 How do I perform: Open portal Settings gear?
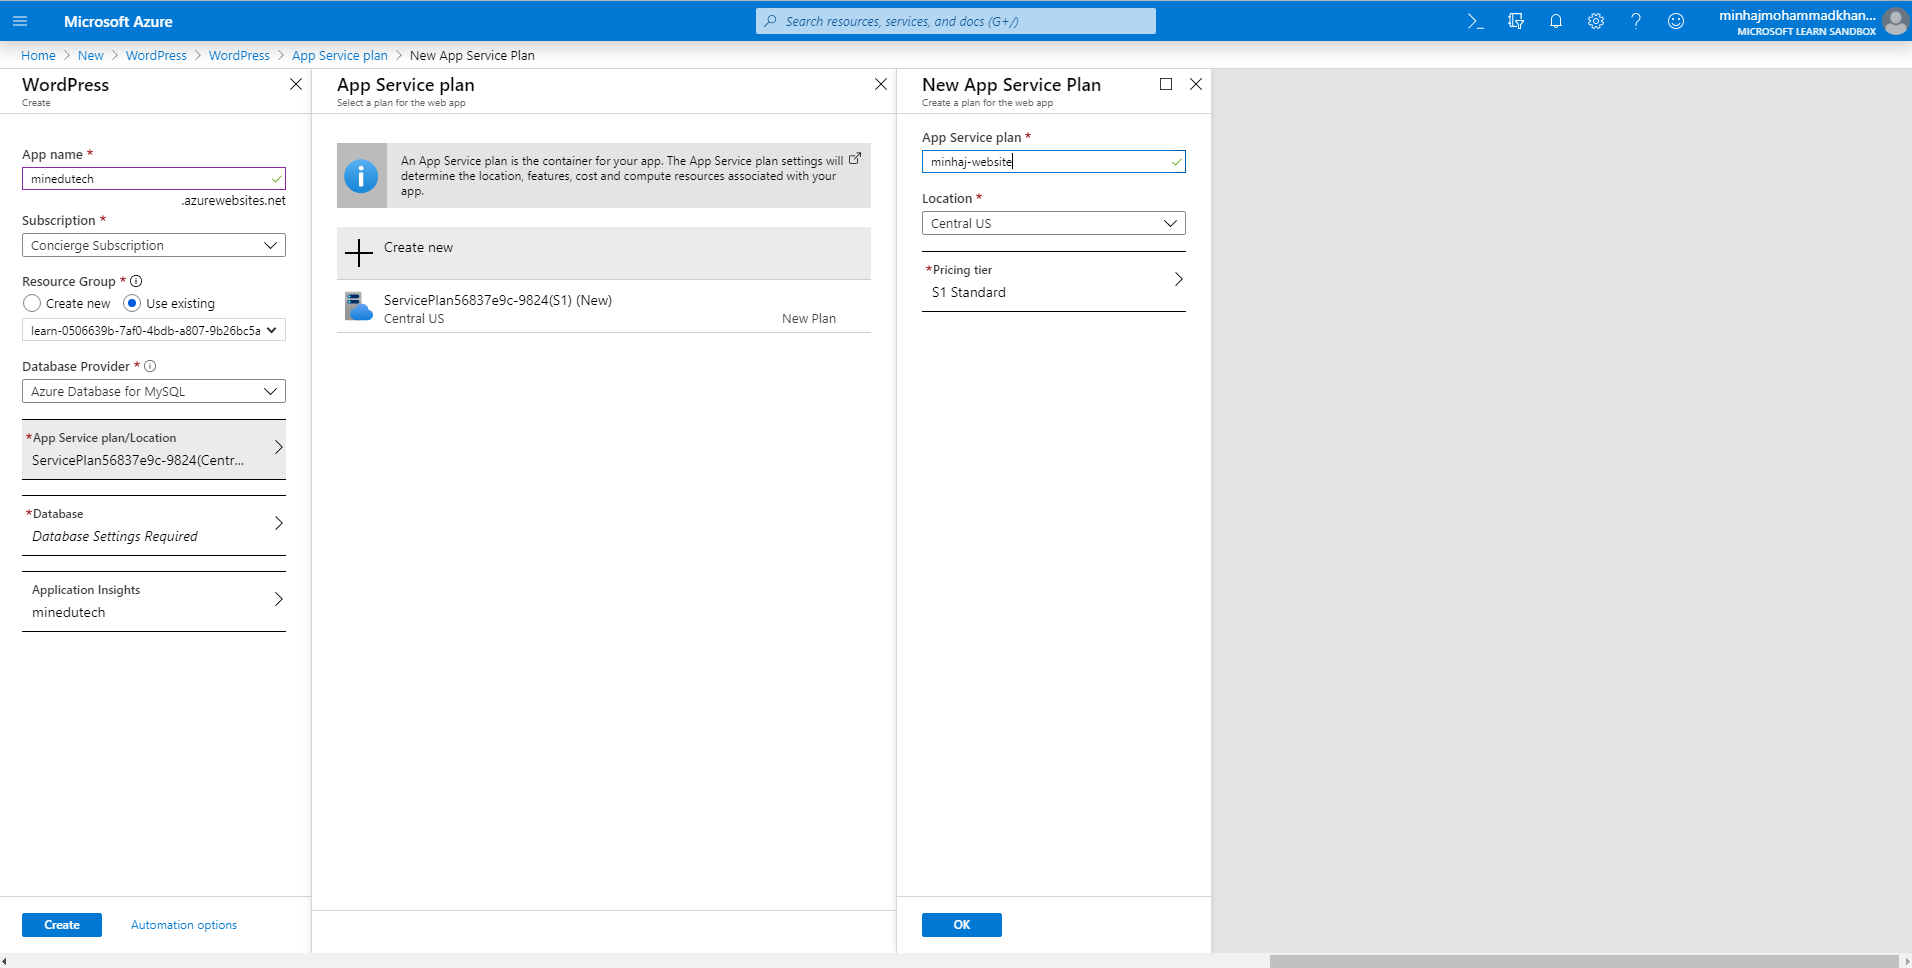click(1596, 21)
